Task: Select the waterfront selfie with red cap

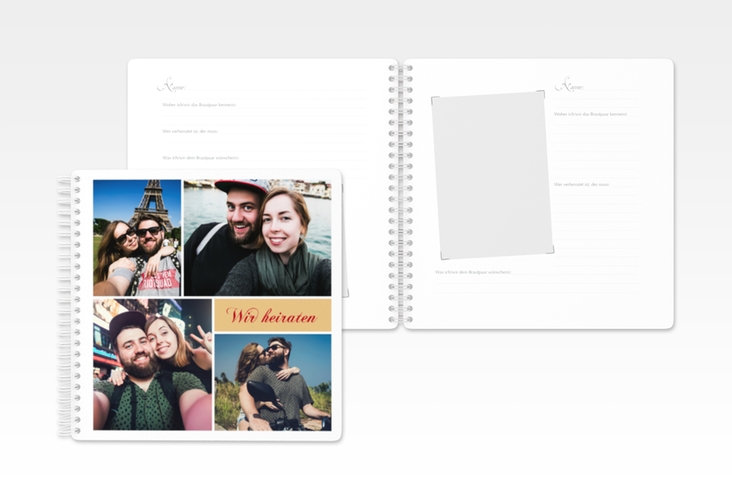Action: (x=258, y=238)
